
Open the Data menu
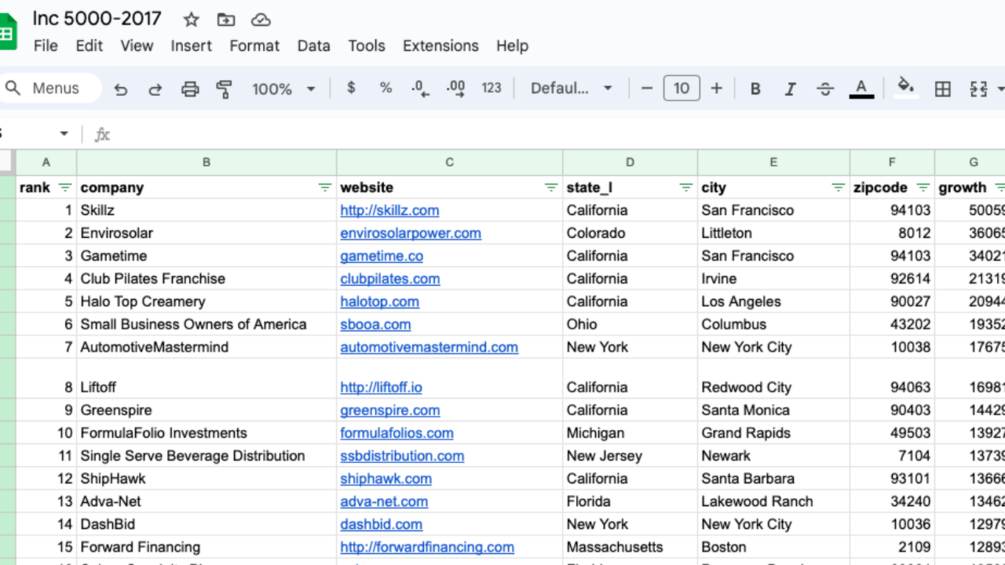point(313,46)
